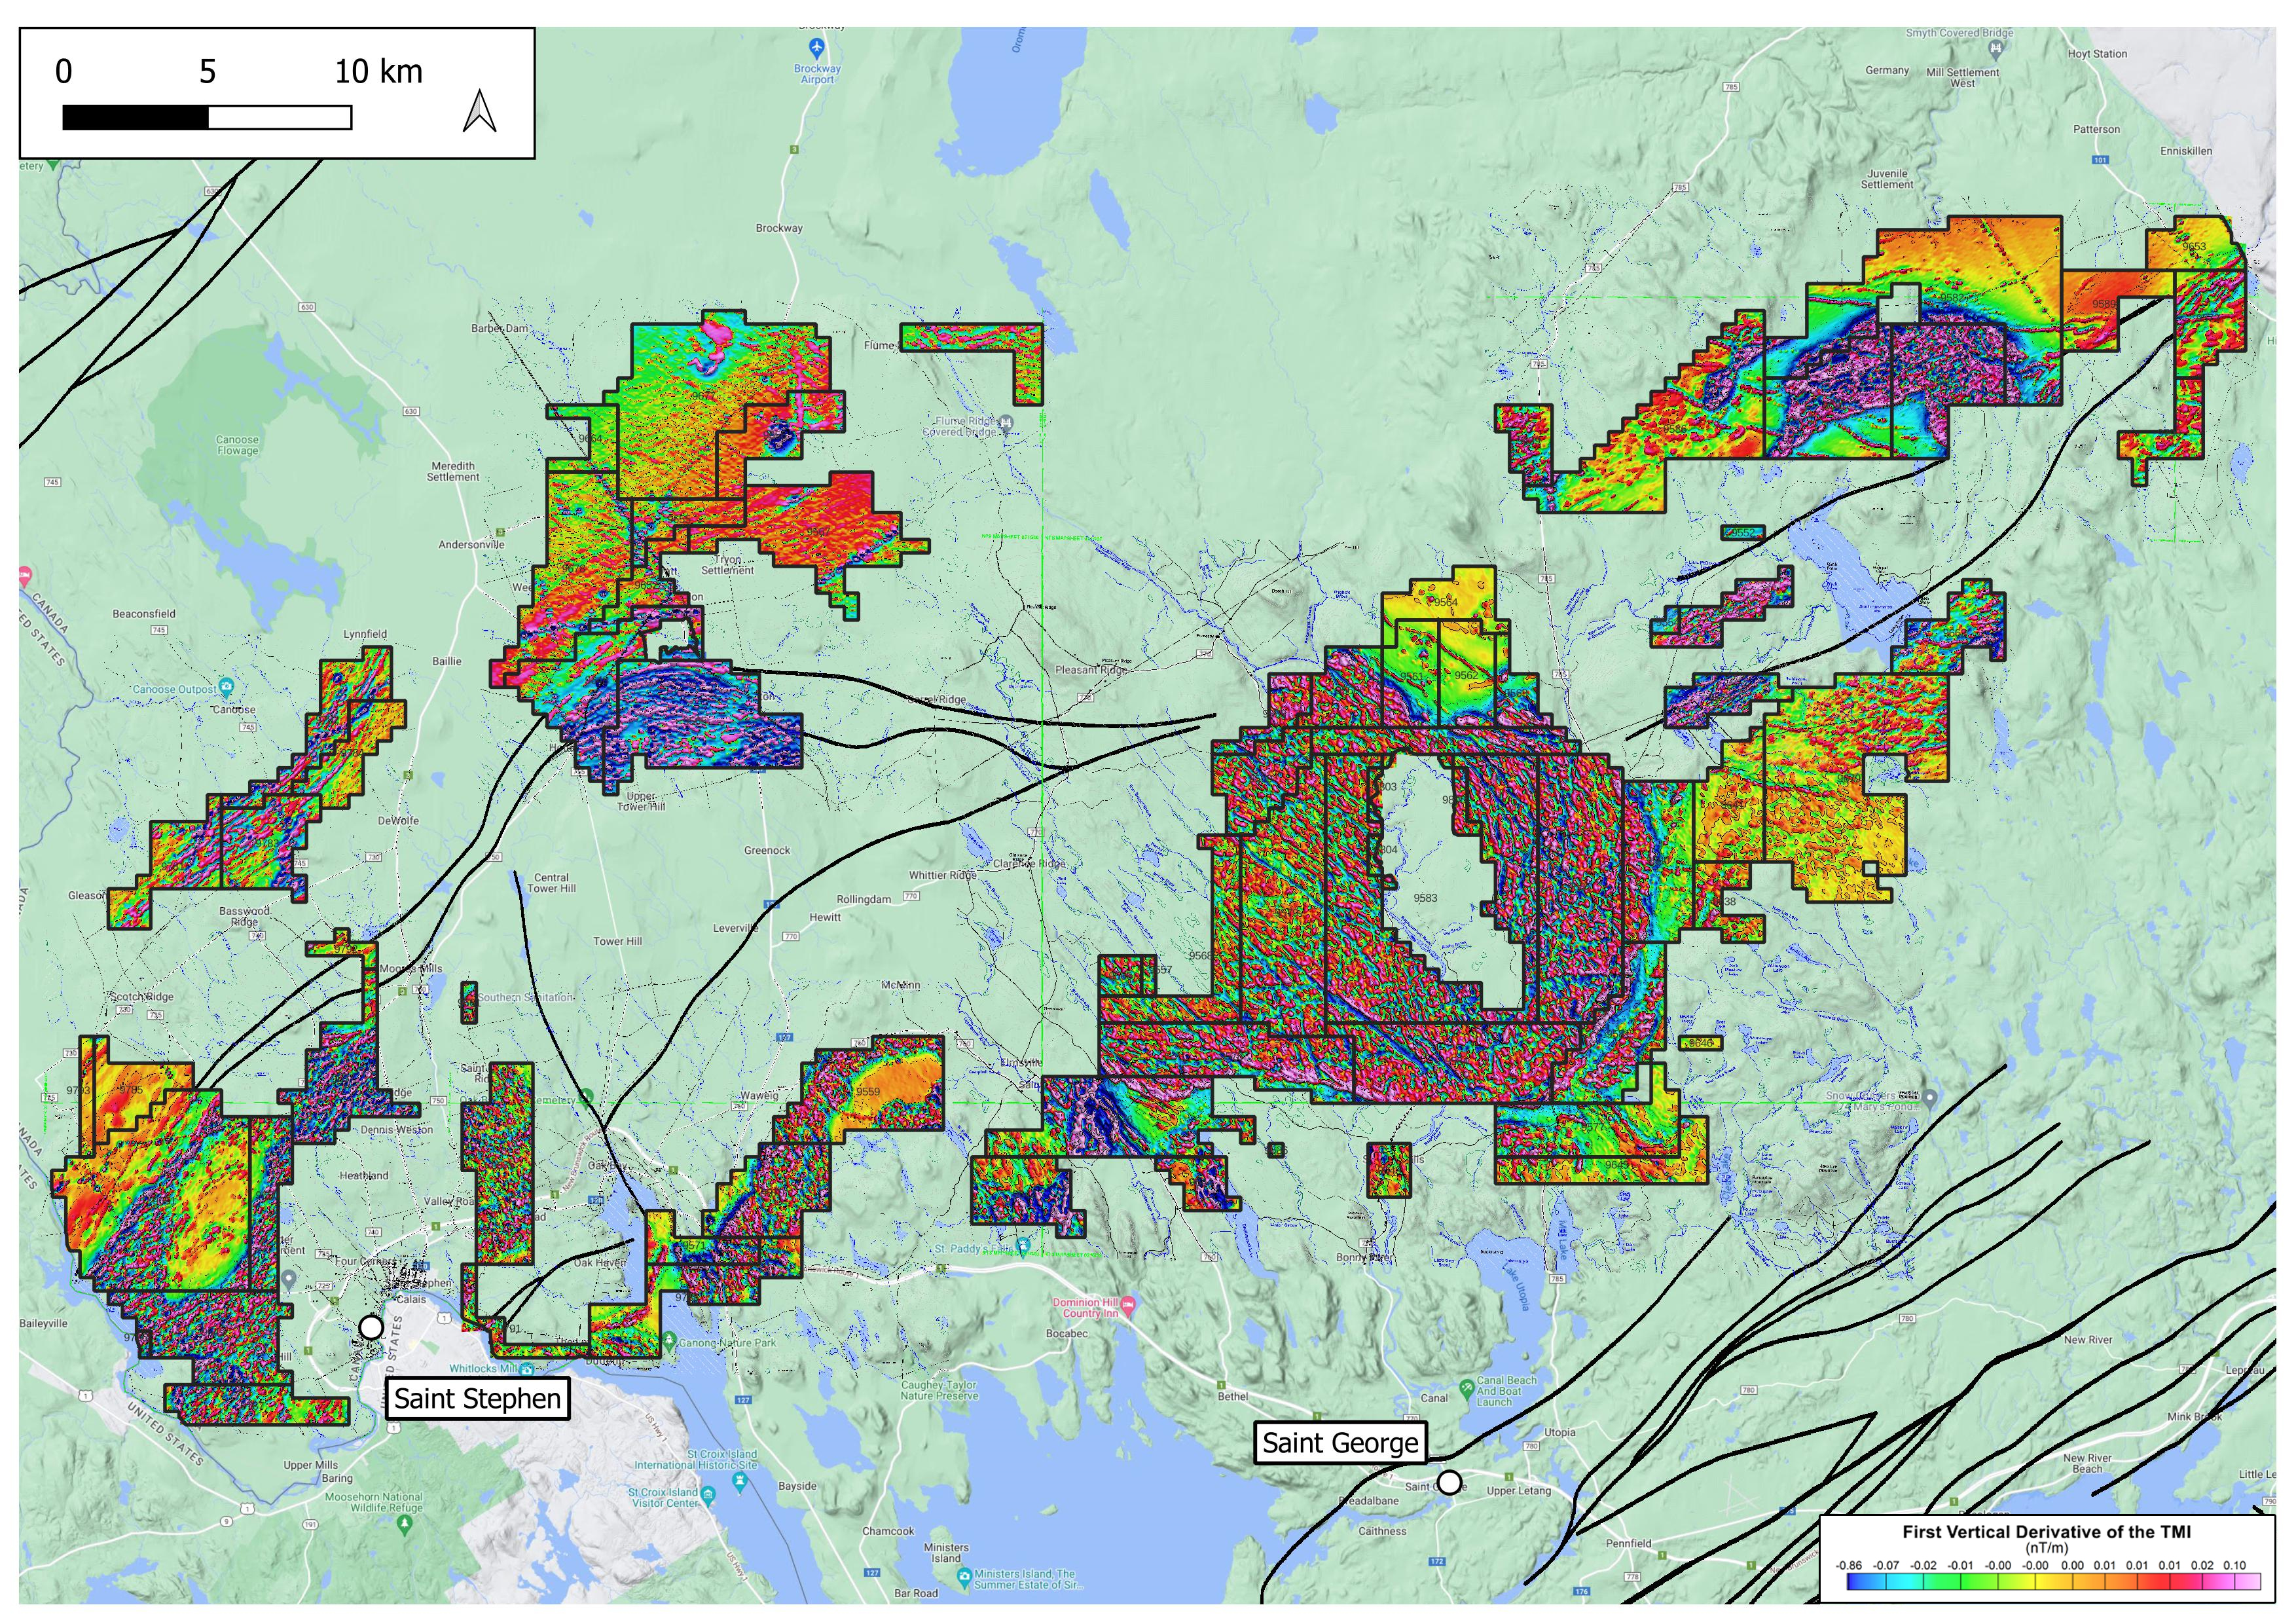Click the Dominion Hill Country Inn pin

(1128, 1305)
